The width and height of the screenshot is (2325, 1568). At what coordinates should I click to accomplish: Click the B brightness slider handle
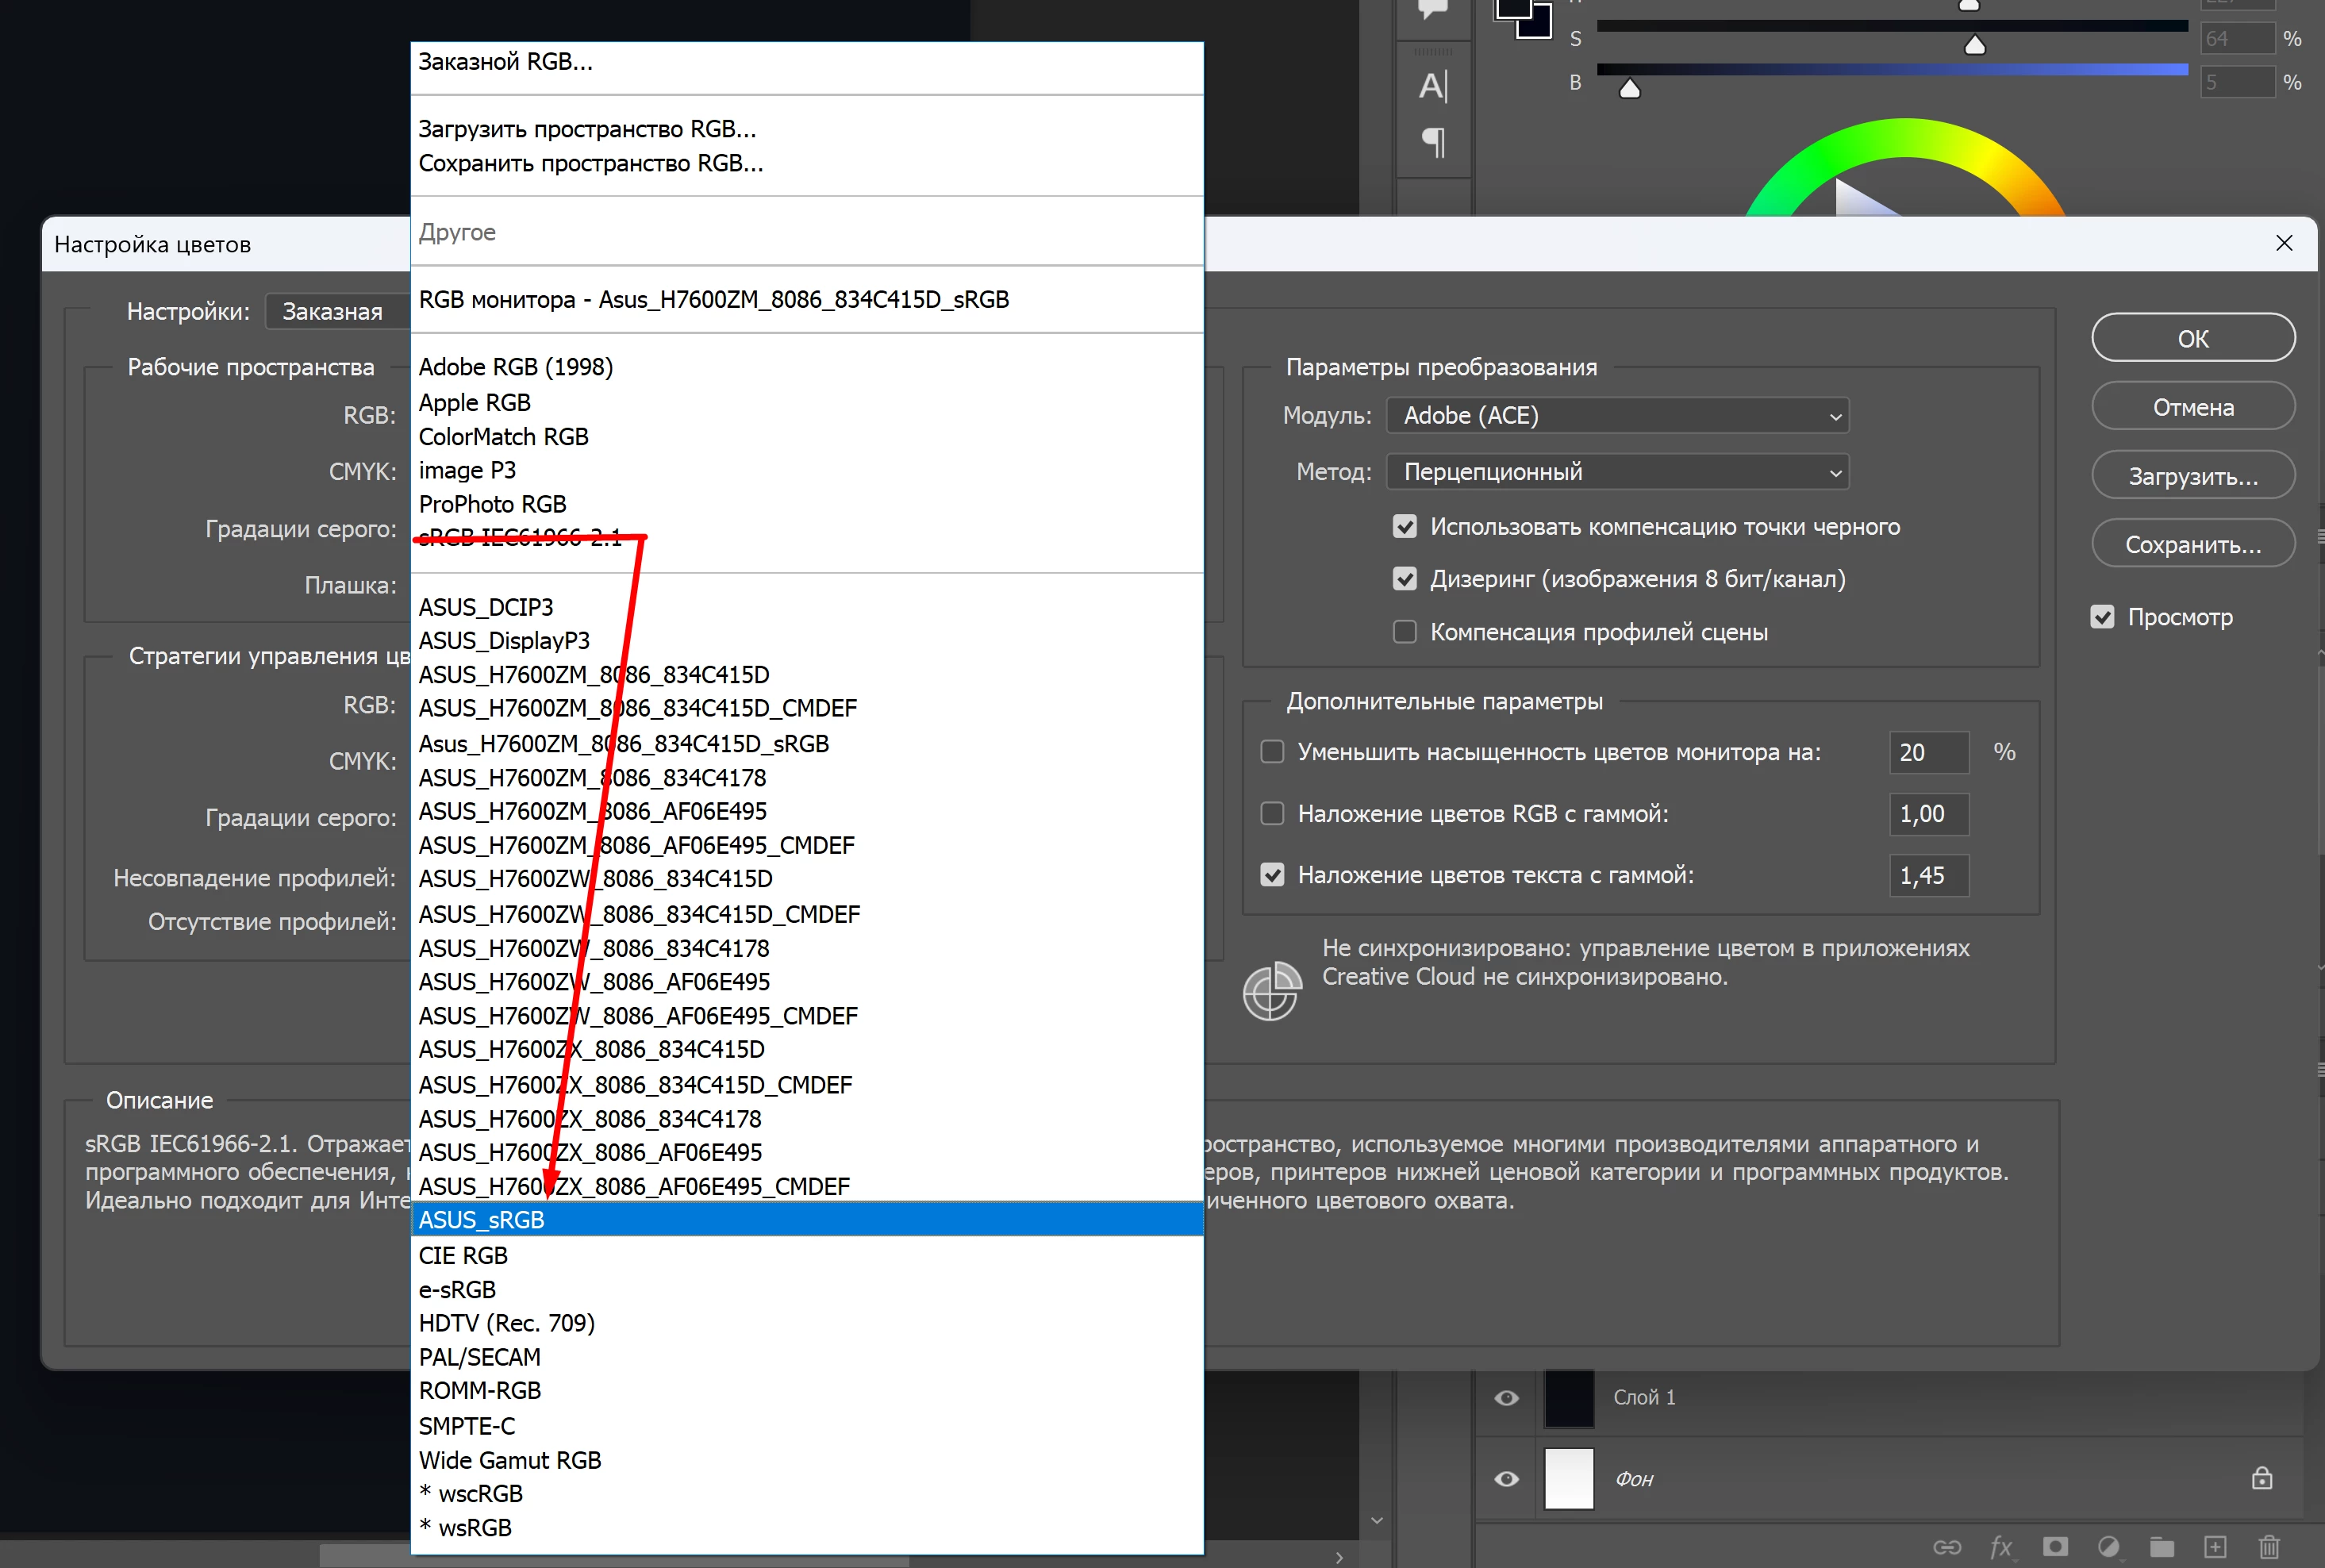[1630, 89]
